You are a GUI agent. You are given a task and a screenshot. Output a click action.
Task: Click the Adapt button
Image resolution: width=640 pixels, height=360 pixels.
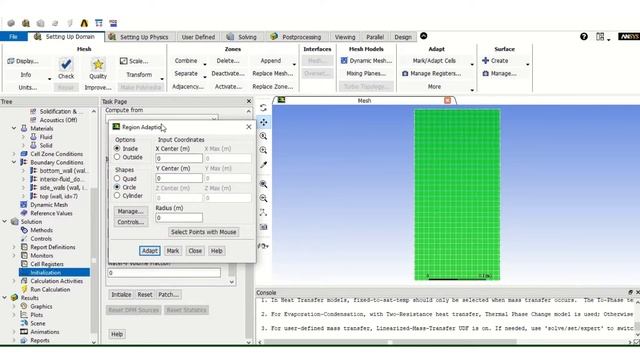coord(149,251)
